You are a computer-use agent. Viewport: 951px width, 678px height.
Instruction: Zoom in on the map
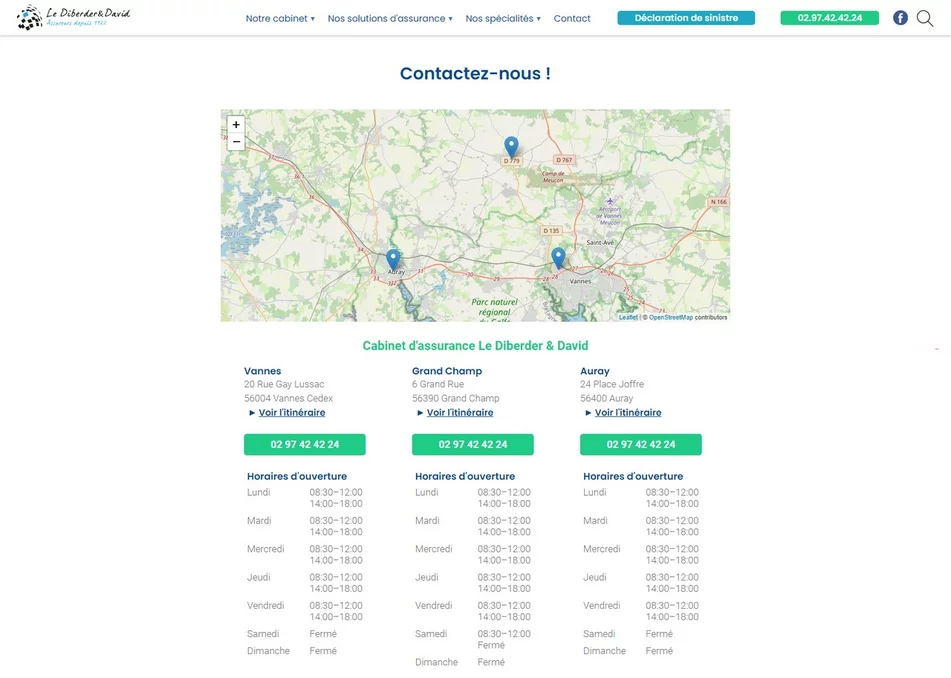point(236,125)
